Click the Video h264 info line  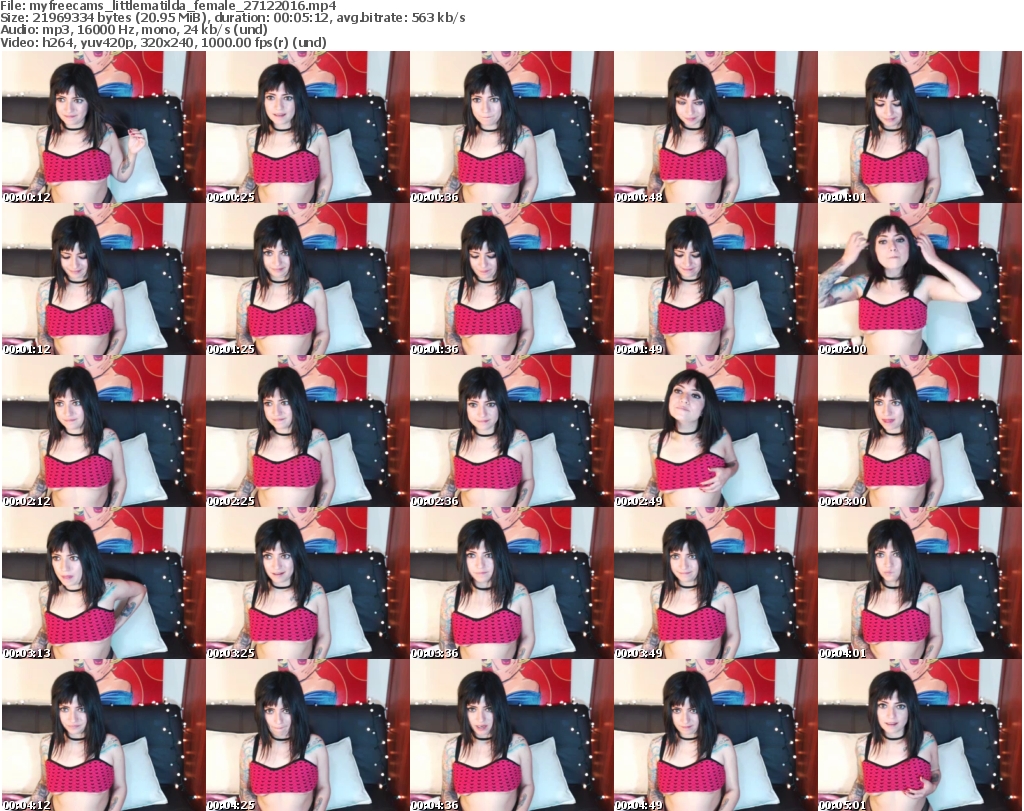[x=163, y=42]
